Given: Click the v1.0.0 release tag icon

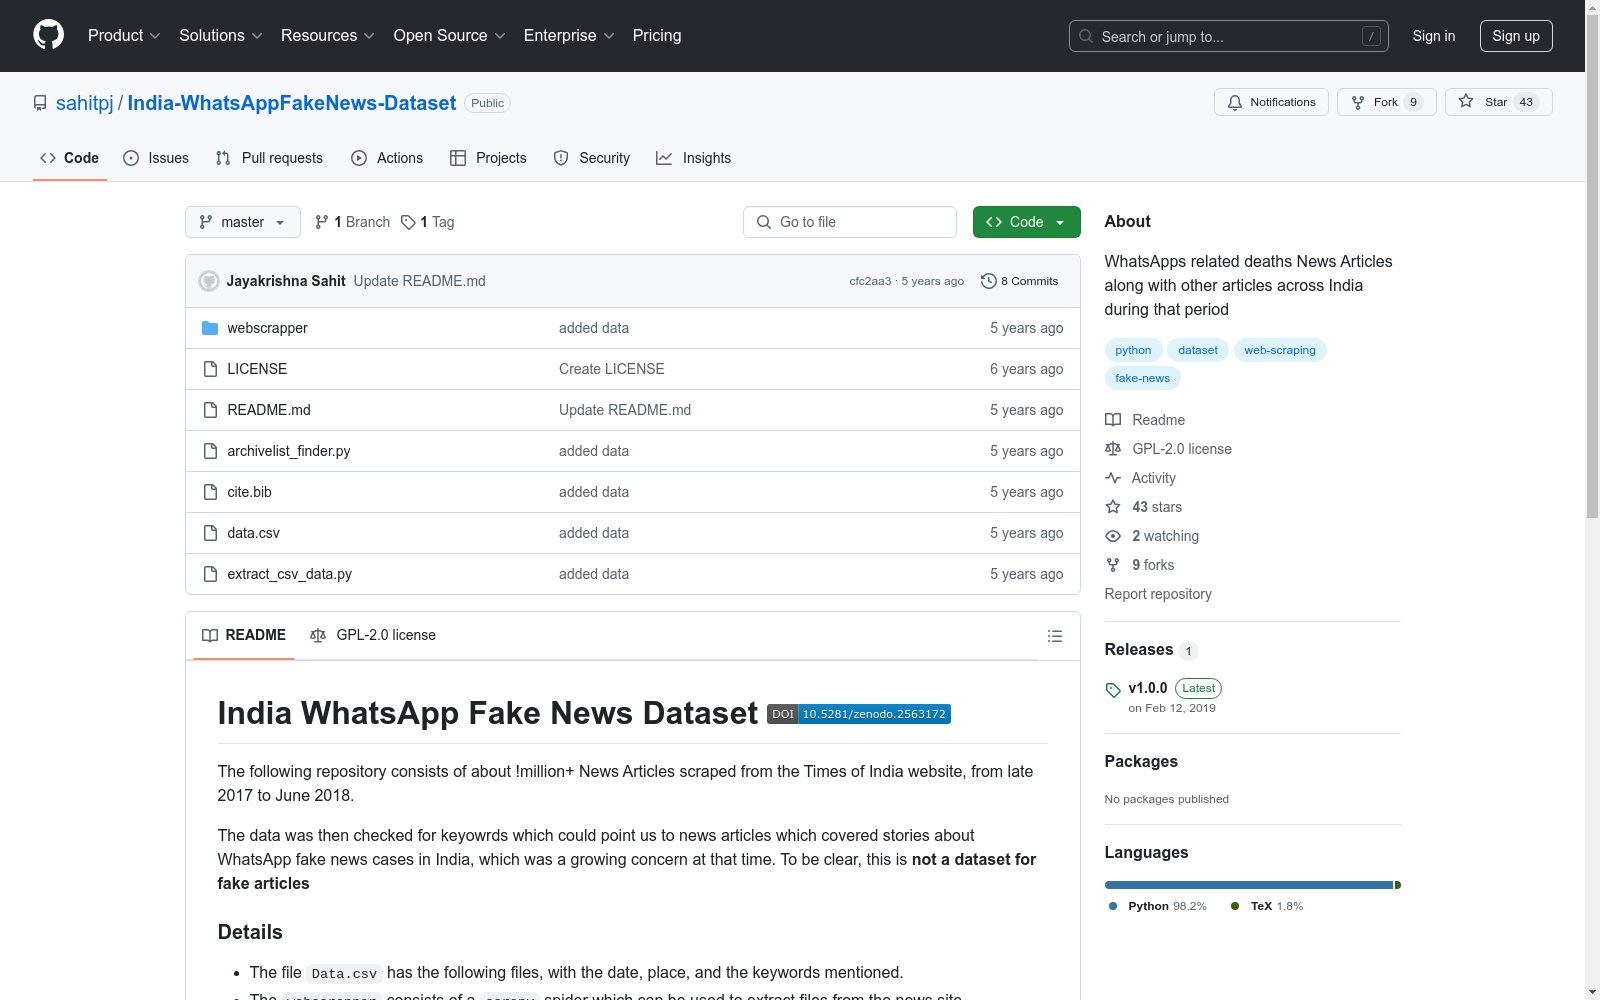Looking at the screenshot, I should (1113, 690).
